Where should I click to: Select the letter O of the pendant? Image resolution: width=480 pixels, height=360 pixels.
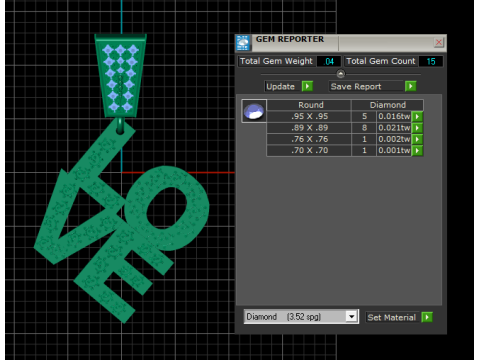167,208
